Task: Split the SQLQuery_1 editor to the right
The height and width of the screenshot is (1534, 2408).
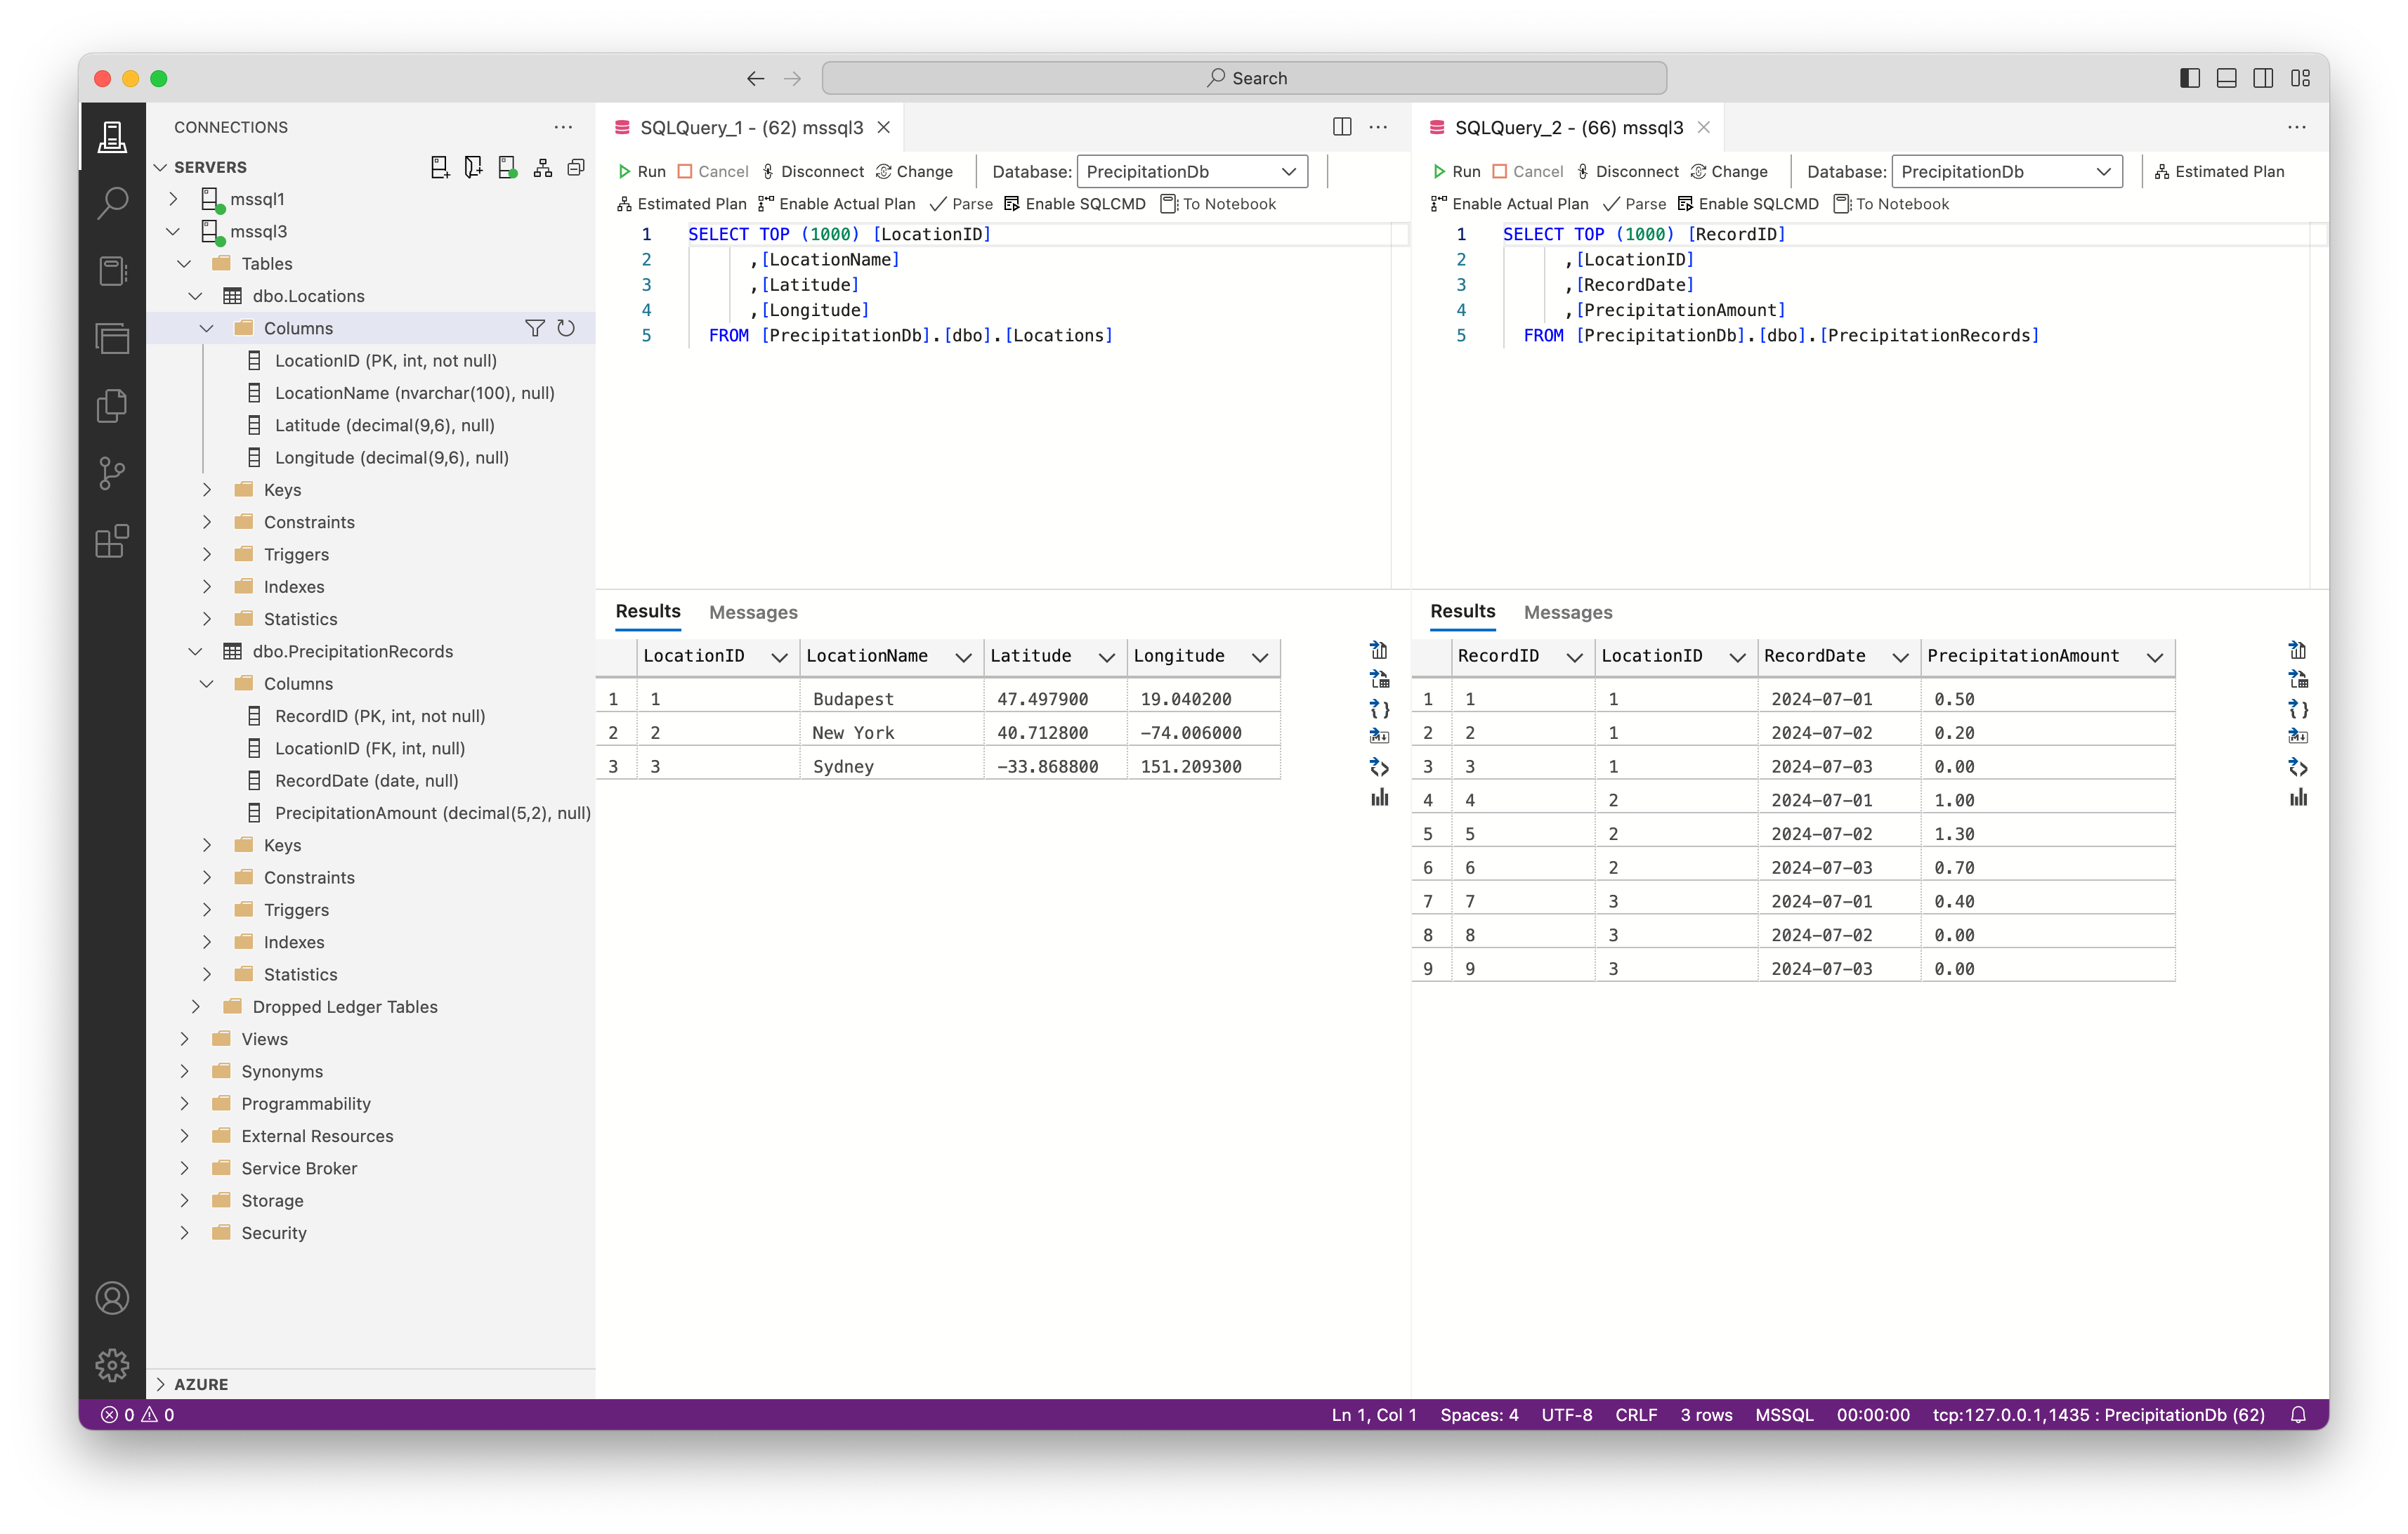Action: click(1342, 127)
